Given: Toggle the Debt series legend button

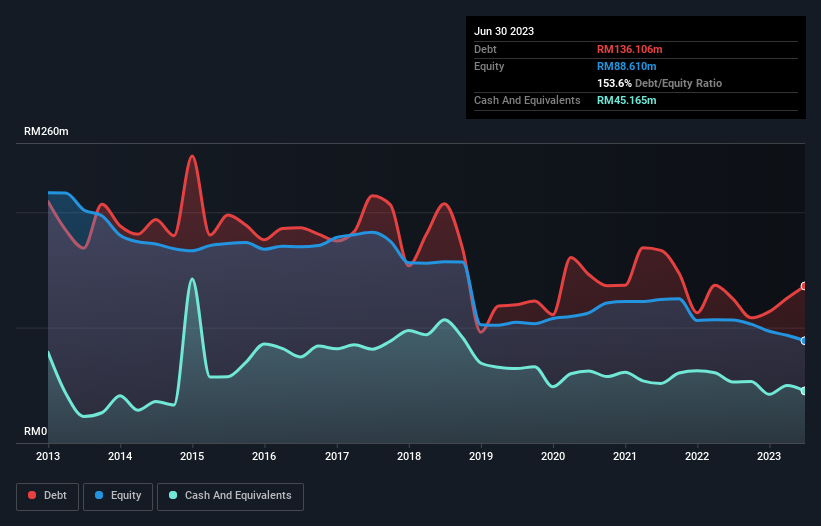Looking at the screenshot, I should tap(48, 496).
